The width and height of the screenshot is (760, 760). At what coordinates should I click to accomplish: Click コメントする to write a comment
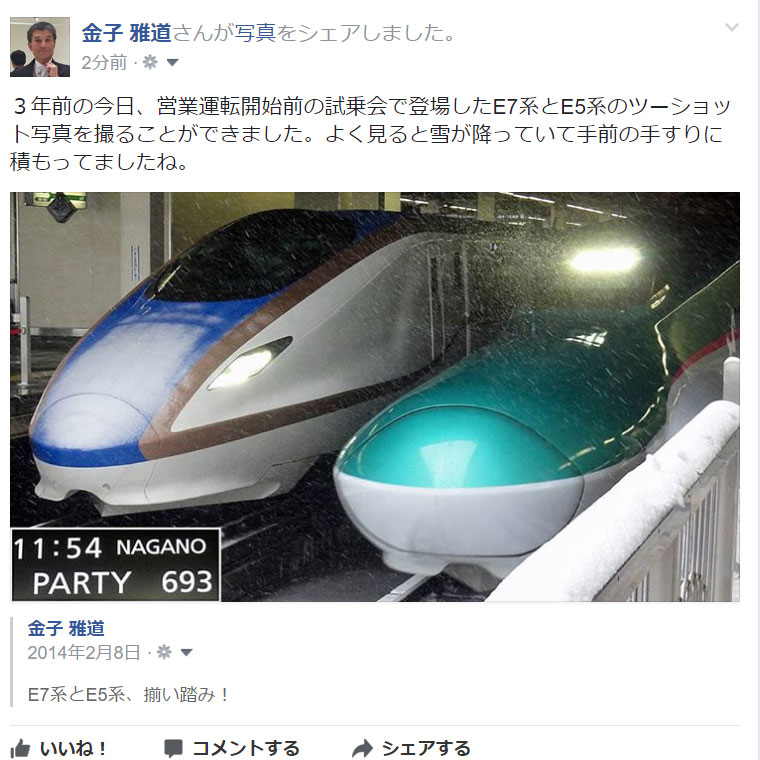pyautogui.click(x=246, y=748)
